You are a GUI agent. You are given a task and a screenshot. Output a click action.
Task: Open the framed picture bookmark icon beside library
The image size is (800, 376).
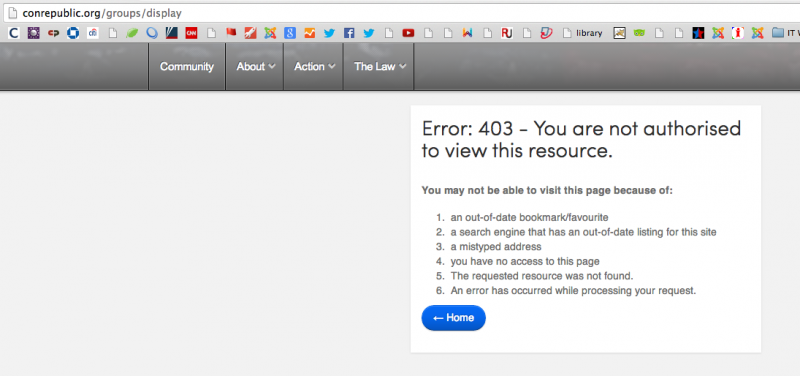tap(619, 33)
